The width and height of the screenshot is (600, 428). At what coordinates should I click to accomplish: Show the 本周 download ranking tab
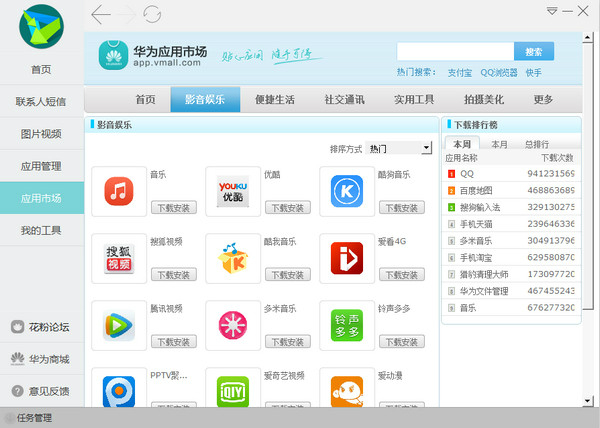(462, 144)
